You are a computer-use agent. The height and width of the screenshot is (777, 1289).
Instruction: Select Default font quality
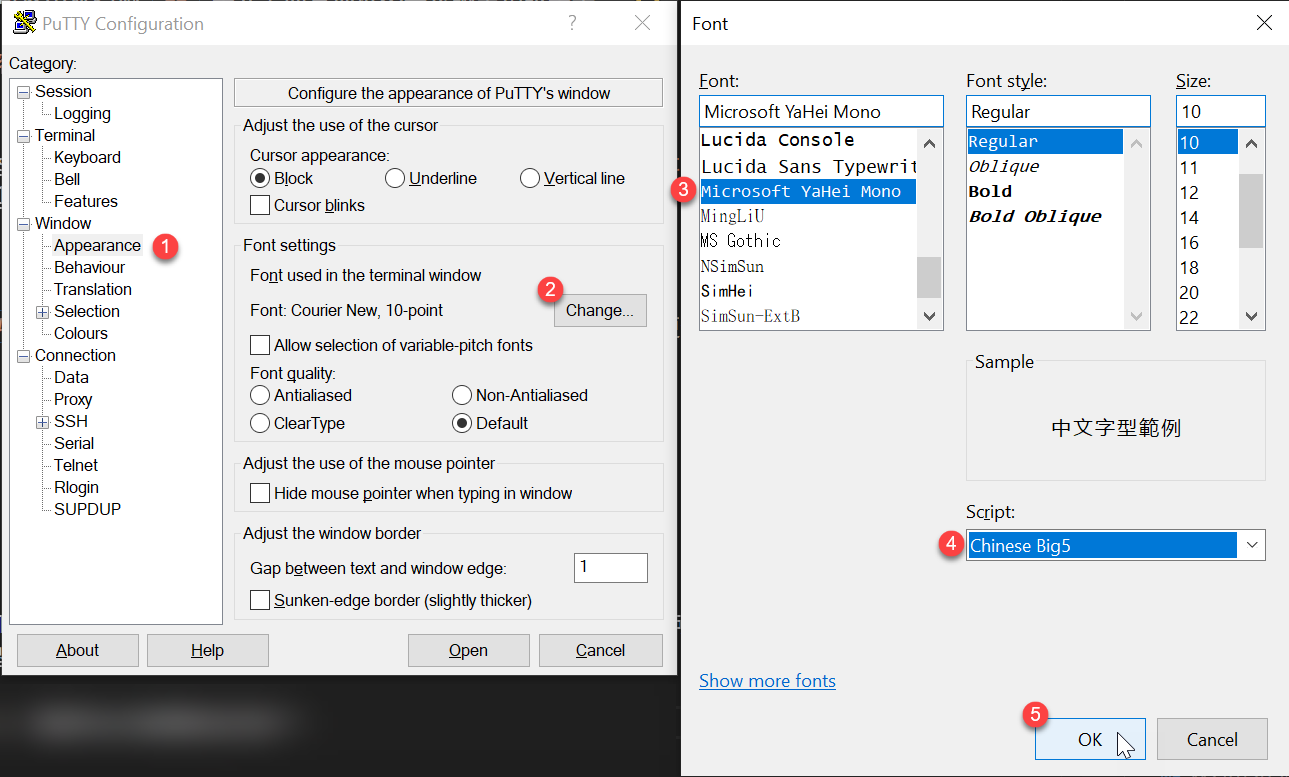coord(462,423)
